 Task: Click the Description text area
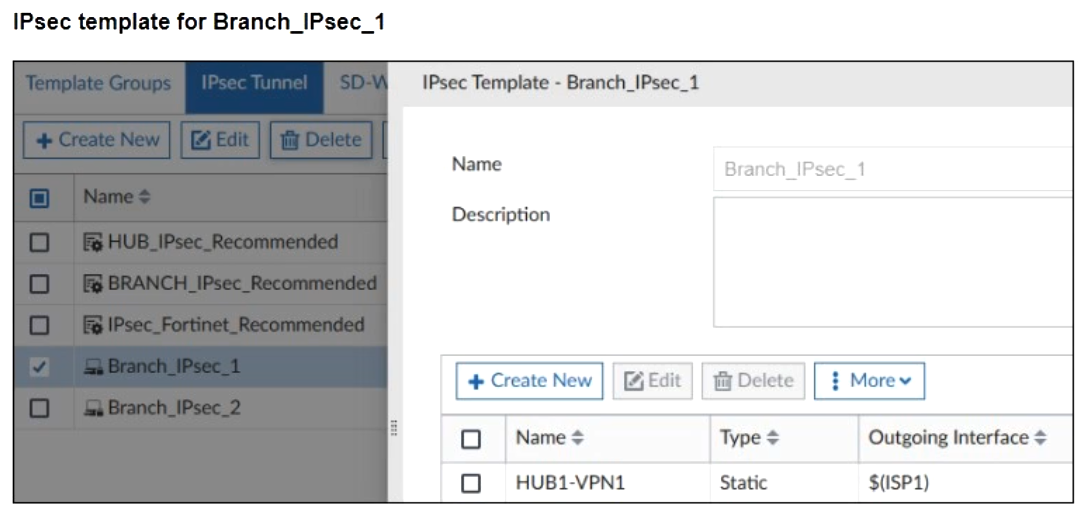(x=892, y=261)
